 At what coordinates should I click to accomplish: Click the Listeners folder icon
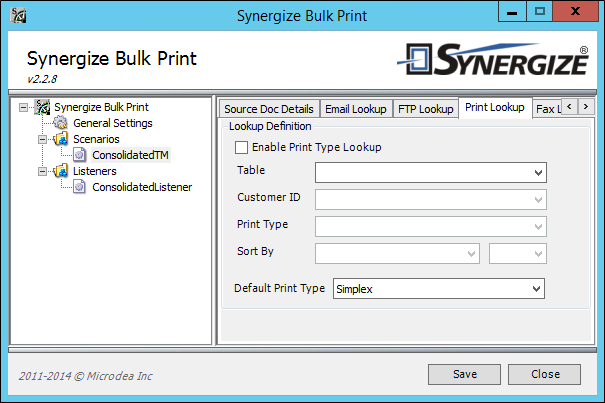click(61, 171)
